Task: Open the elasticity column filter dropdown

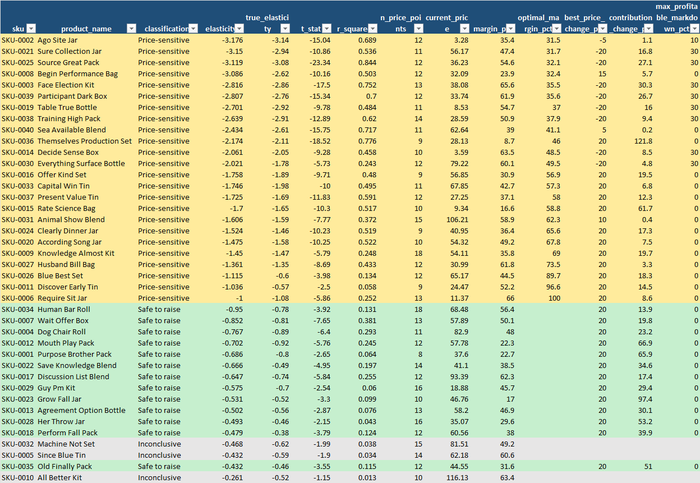Action: click(x=239, y=29)
